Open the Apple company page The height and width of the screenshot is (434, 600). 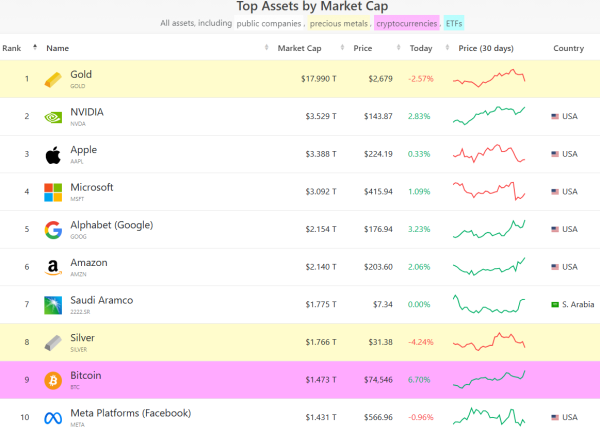[83, 150]
